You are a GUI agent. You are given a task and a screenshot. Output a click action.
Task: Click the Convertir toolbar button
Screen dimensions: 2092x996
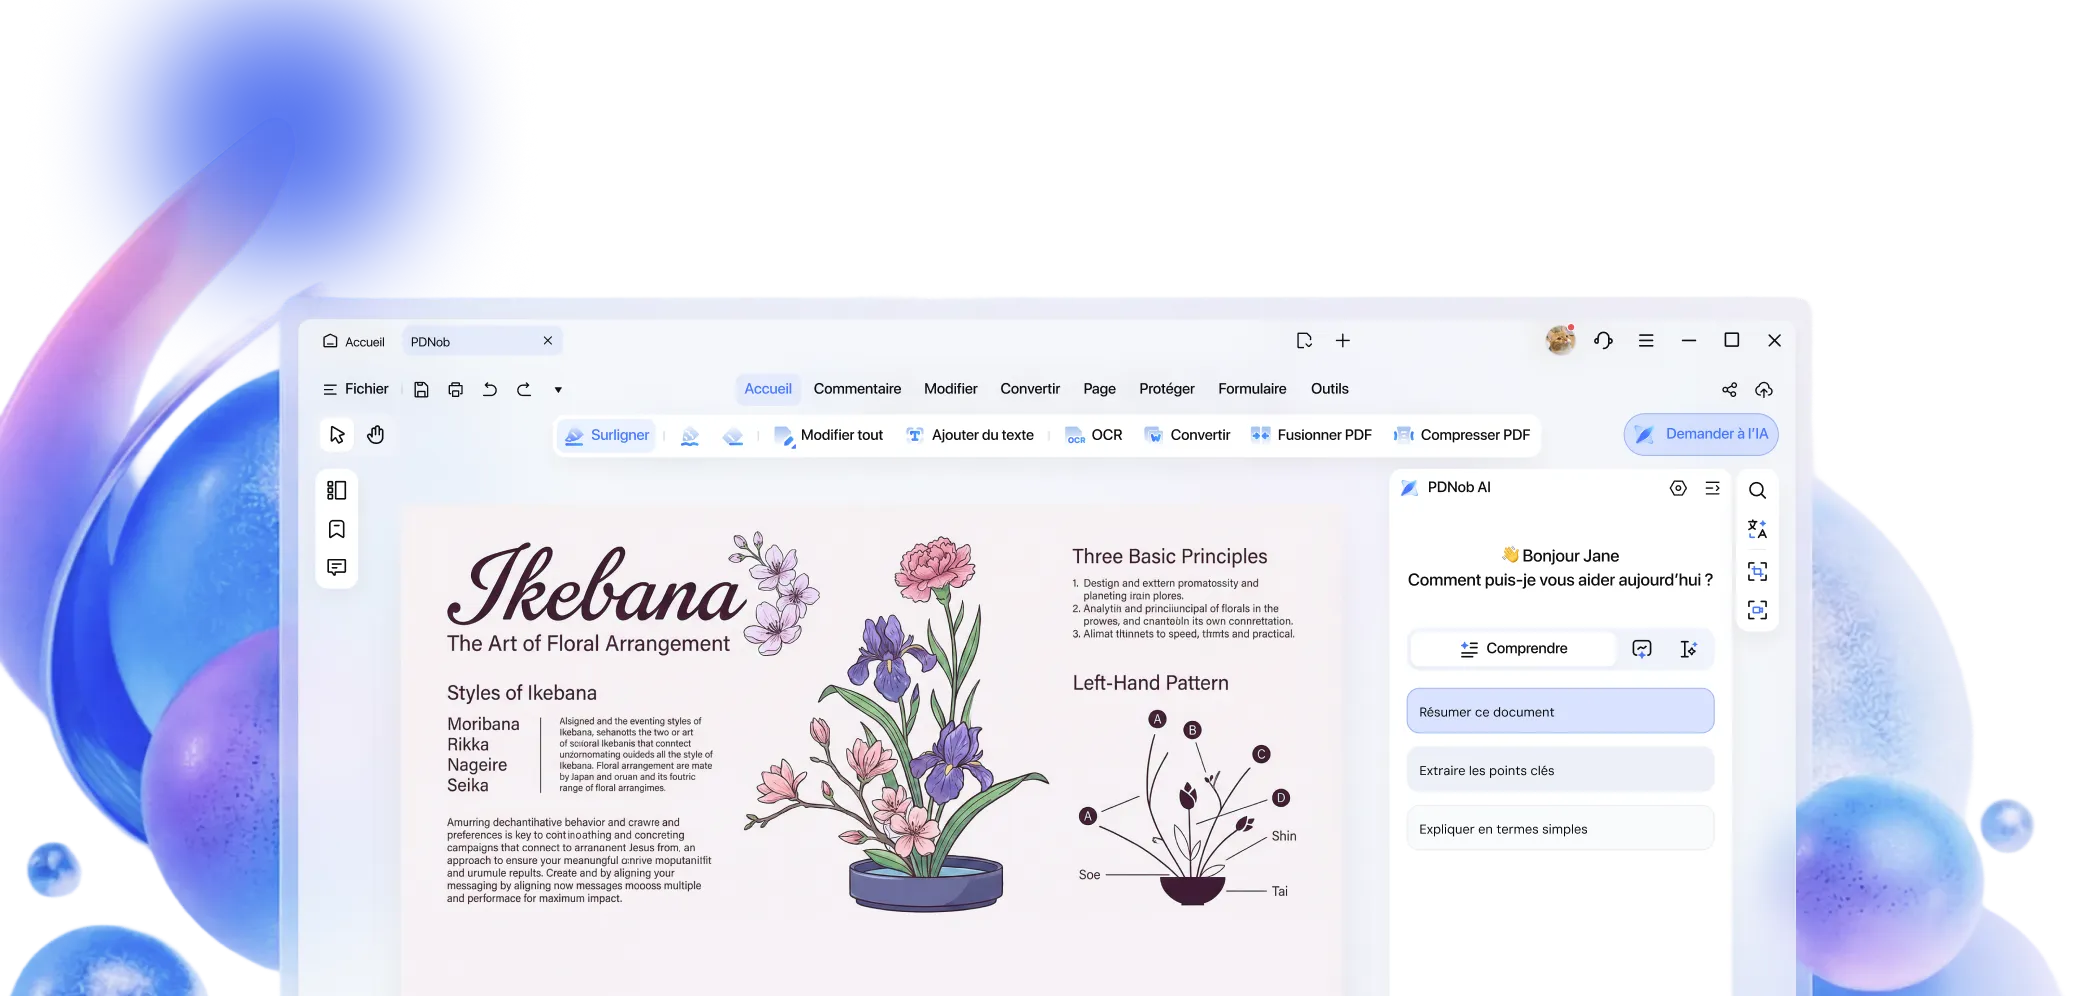[x=1187, y=435]
